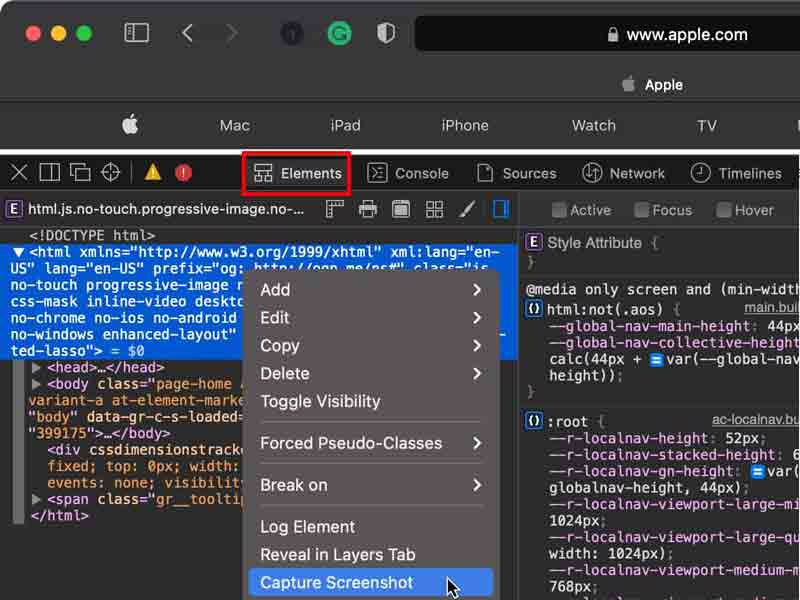This screenshot has width=800, height=600.
Task: Switch to the Console tab
Action: pyautogui.click(x=408, y=173)
